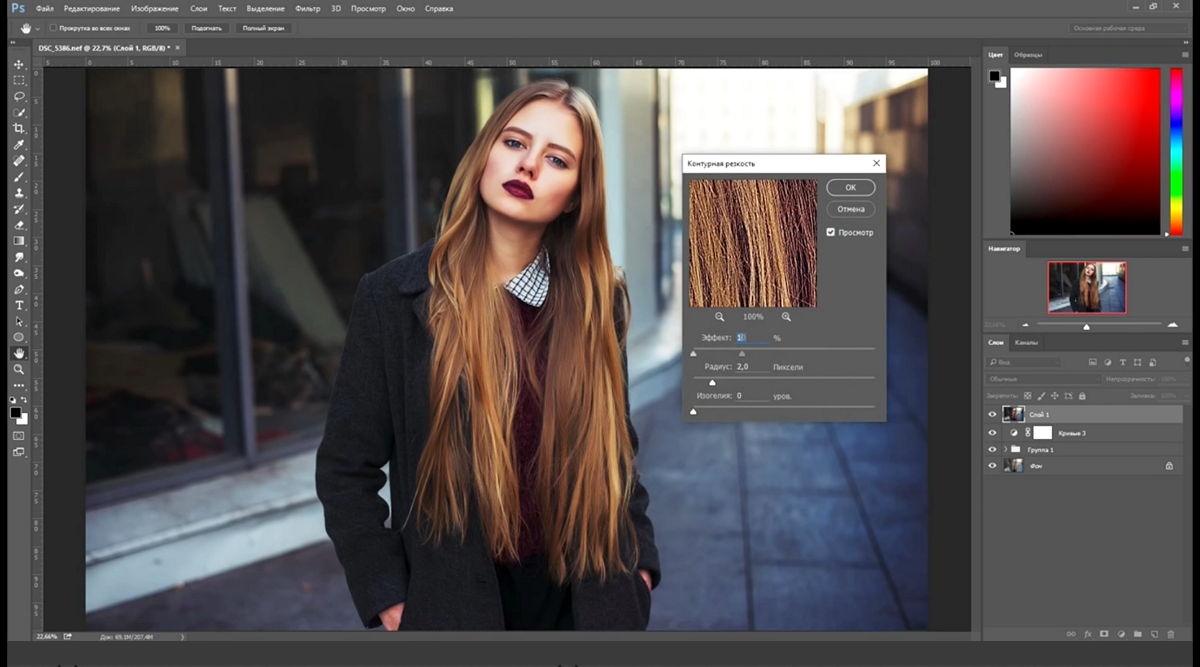
Task: Select the Rectangular Marquee tool
Action: tap(18, 80)
